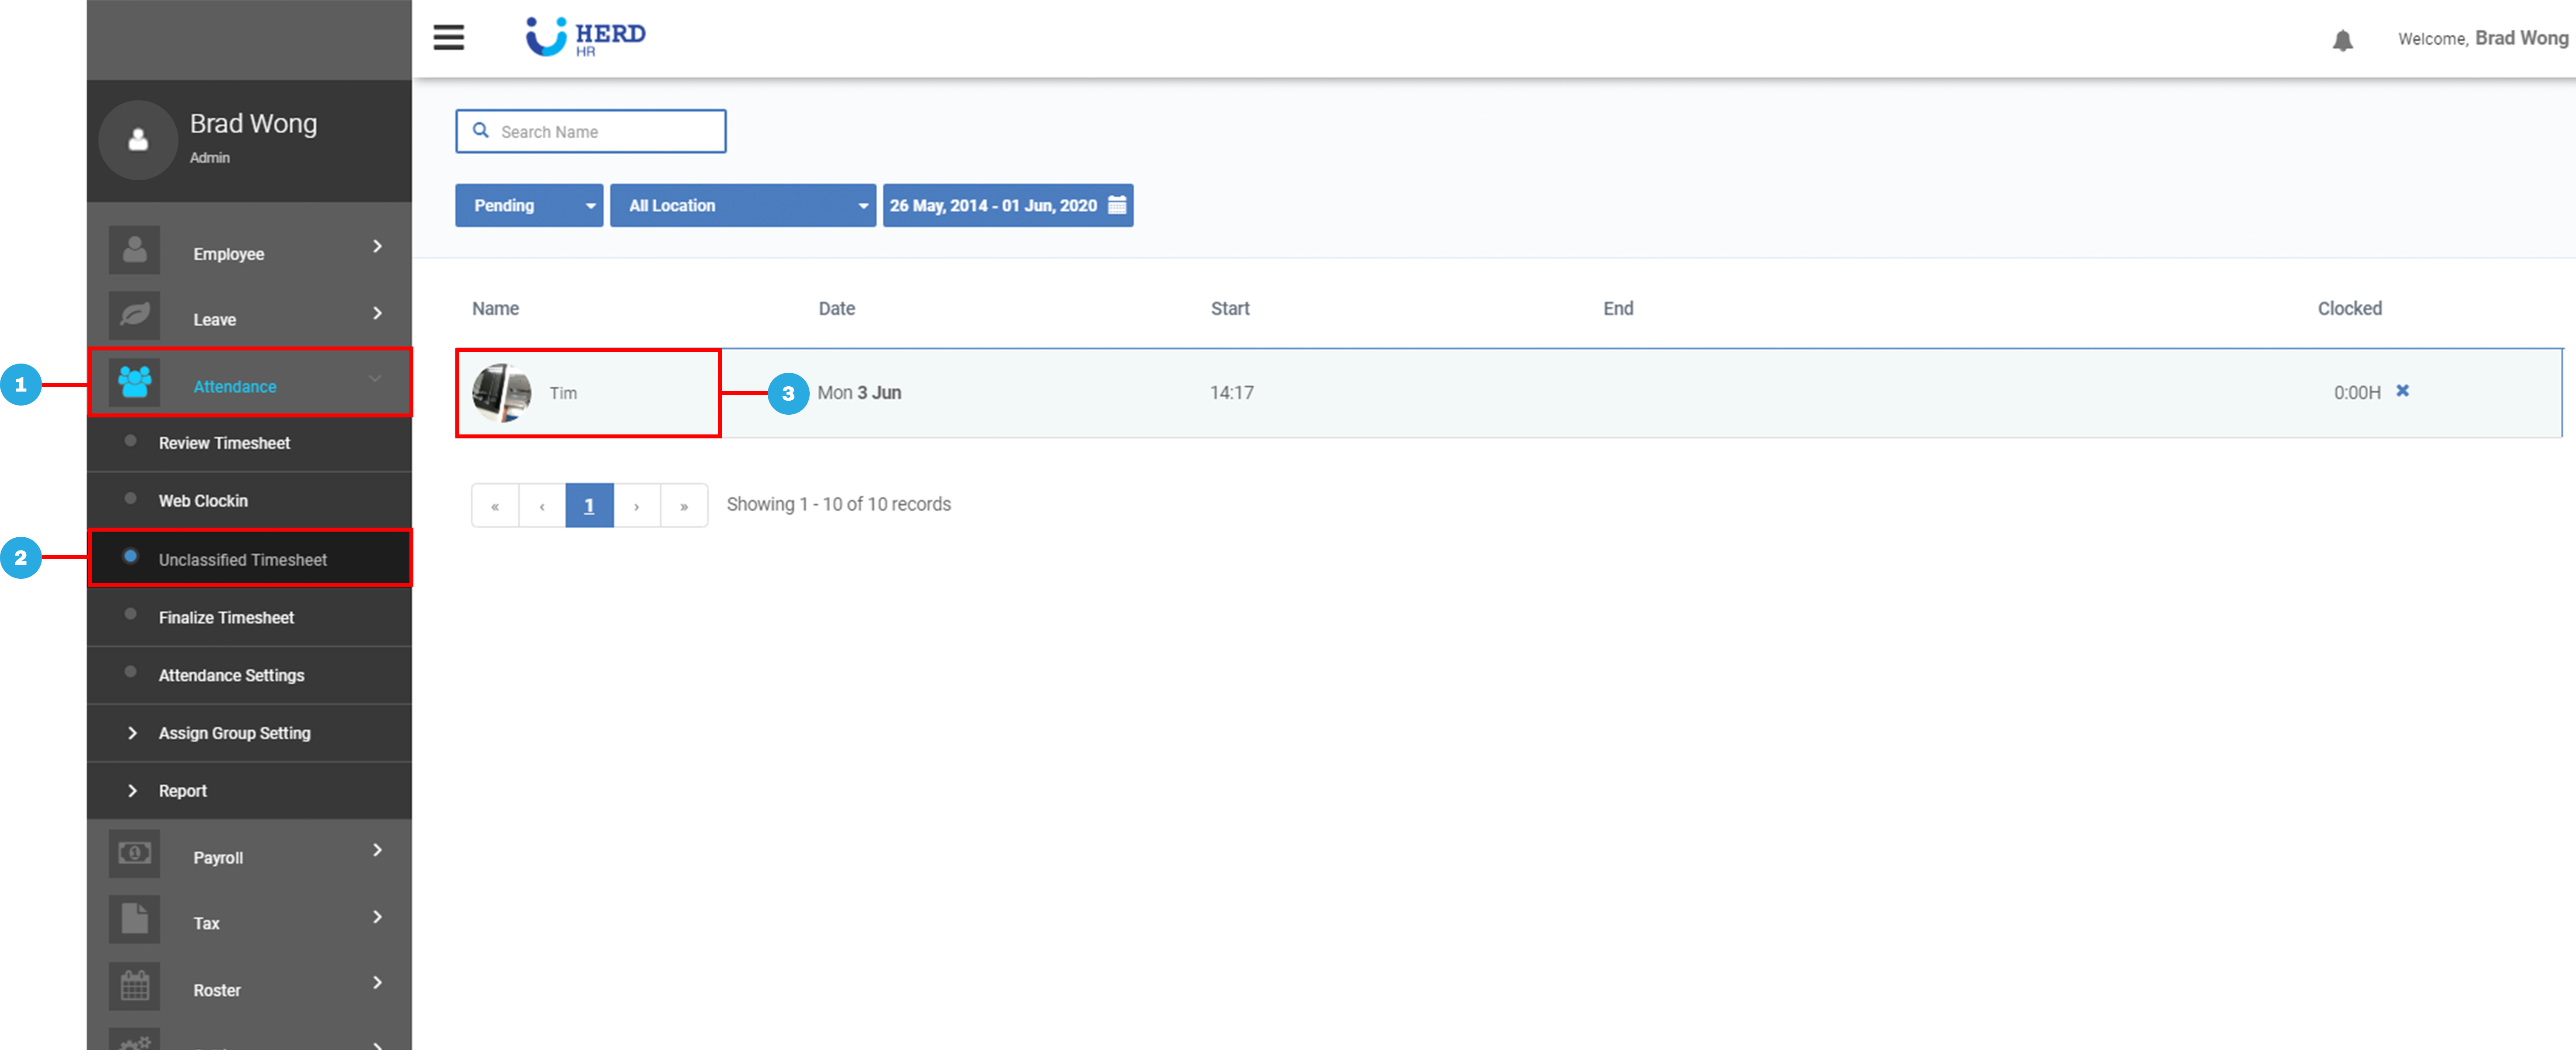Click the hamburger menu icon

pos(448,37)
